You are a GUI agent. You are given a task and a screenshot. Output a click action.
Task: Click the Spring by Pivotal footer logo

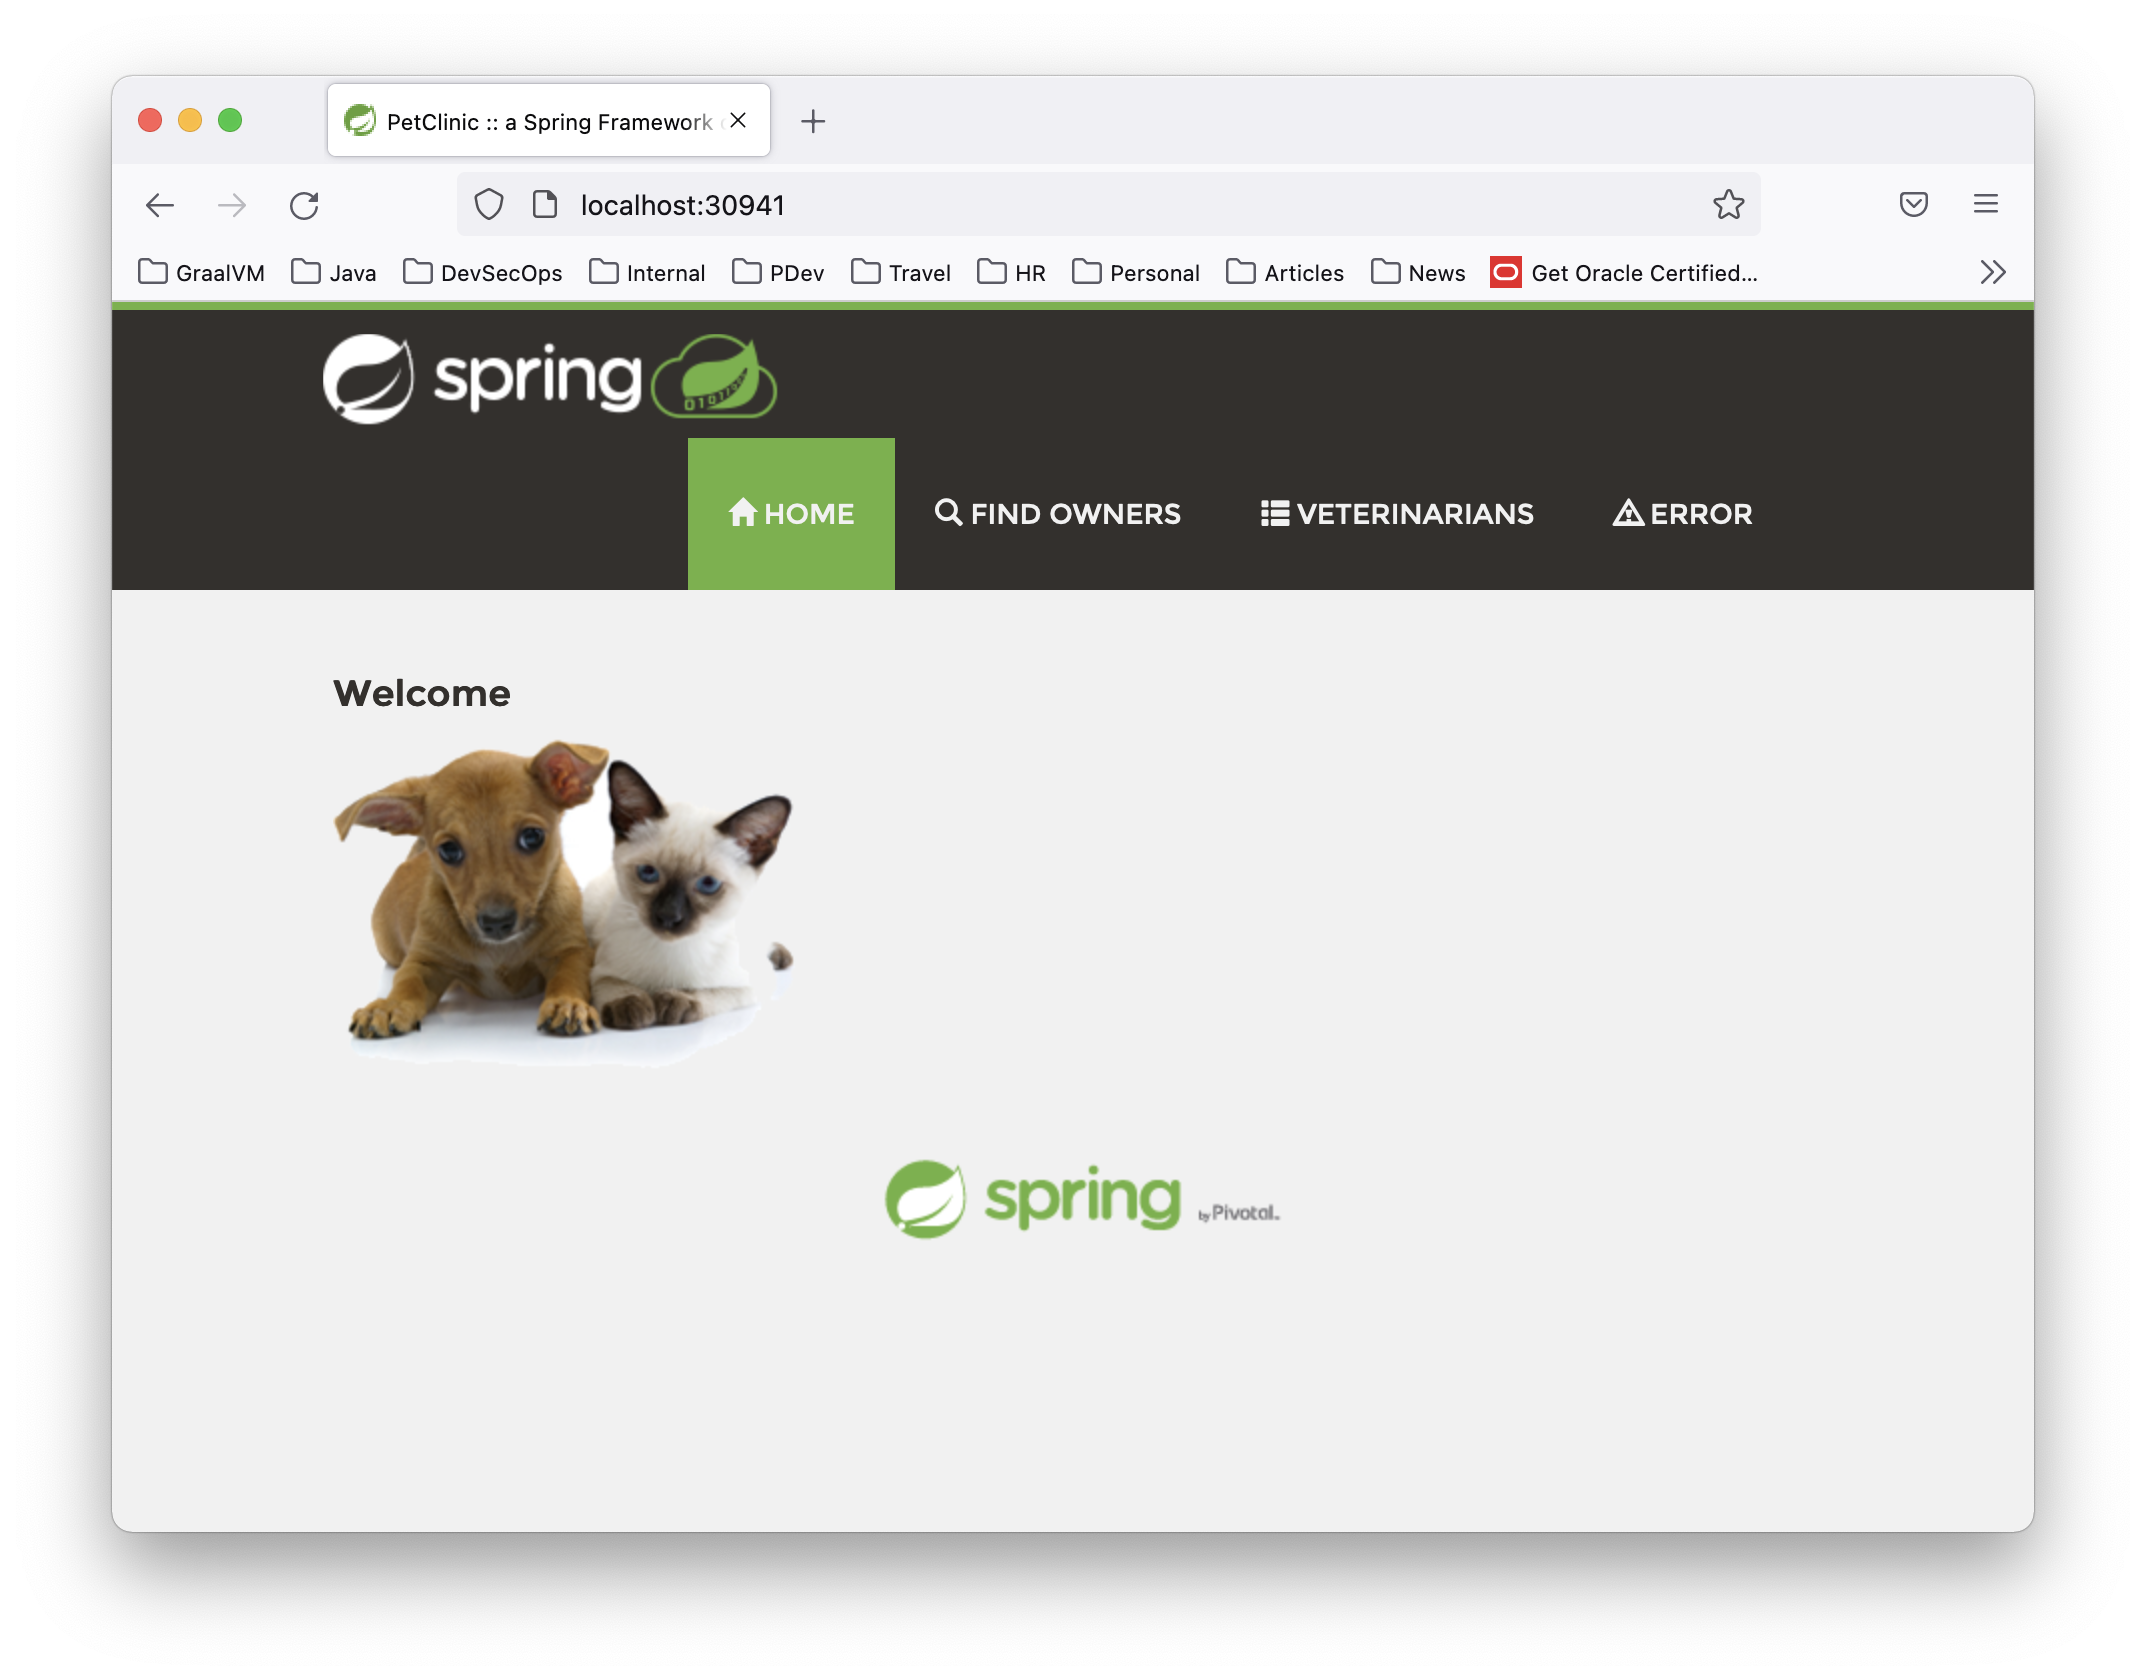[1082, 1199]
